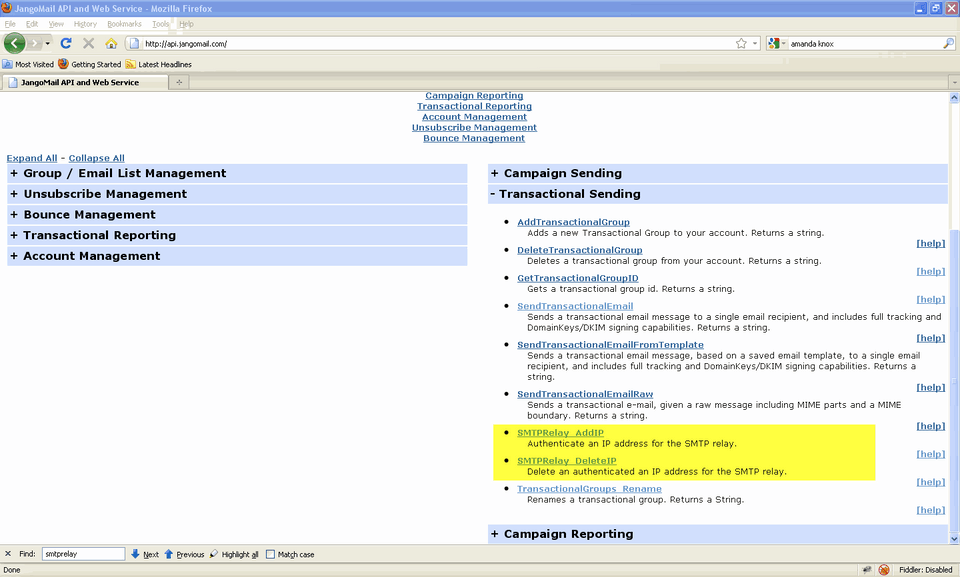Click the search magnifier icon
The width and height of the screenshot is (960, 577).
[x=948, y=43]
